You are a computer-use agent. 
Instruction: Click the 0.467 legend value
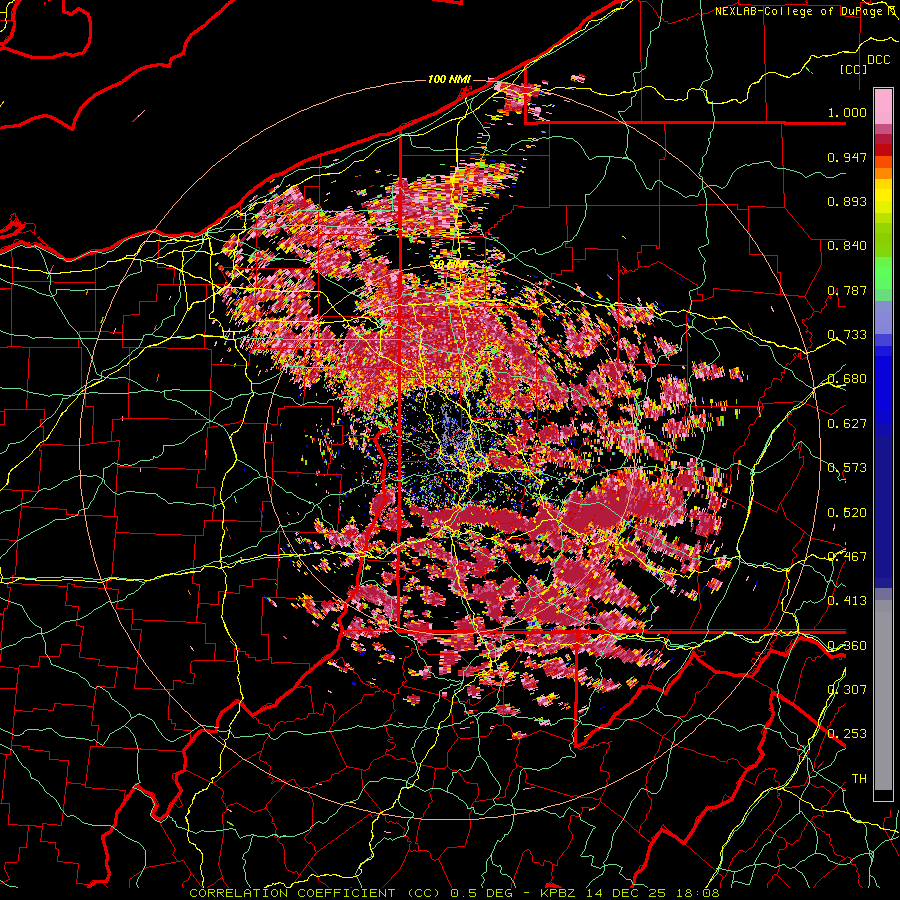(847, 556)
